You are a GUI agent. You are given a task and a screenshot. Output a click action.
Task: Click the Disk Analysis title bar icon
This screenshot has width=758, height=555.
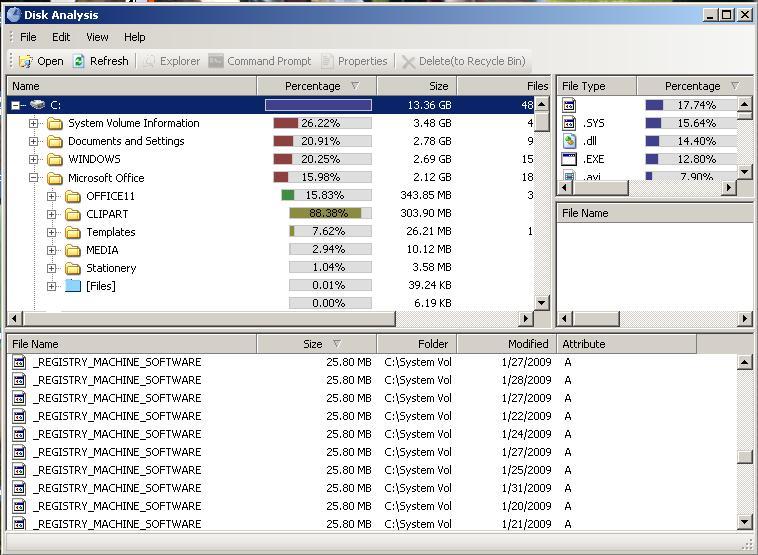click(x=14, y=15)
